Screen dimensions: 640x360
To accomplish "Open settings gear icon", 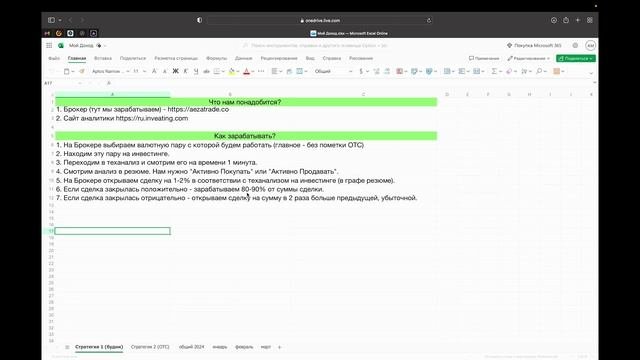I will click(x=575, y=46).
